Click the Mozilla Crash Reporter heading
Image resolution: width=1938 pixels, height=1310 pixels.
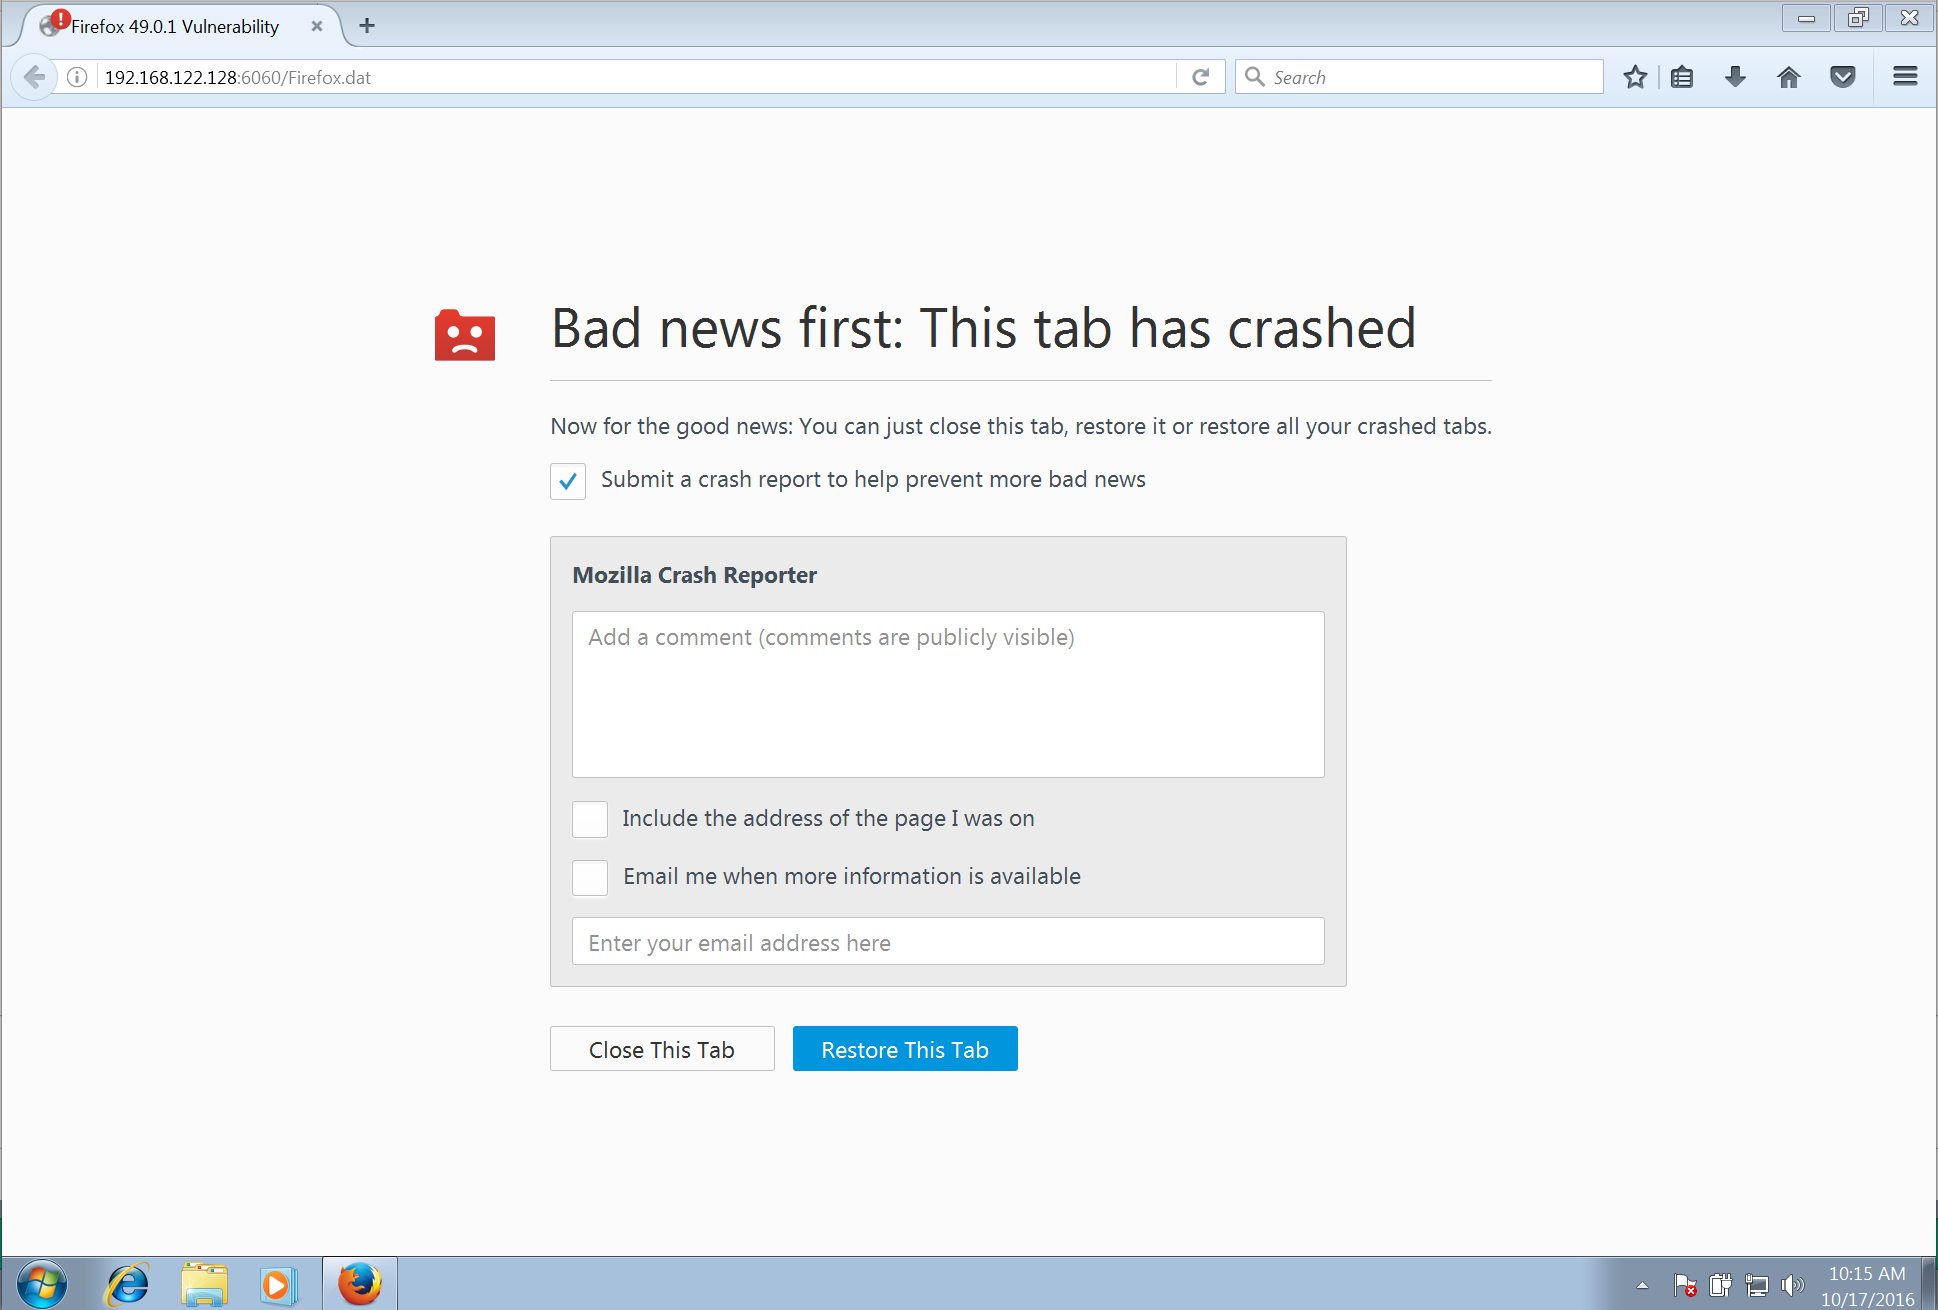point(695,575)
